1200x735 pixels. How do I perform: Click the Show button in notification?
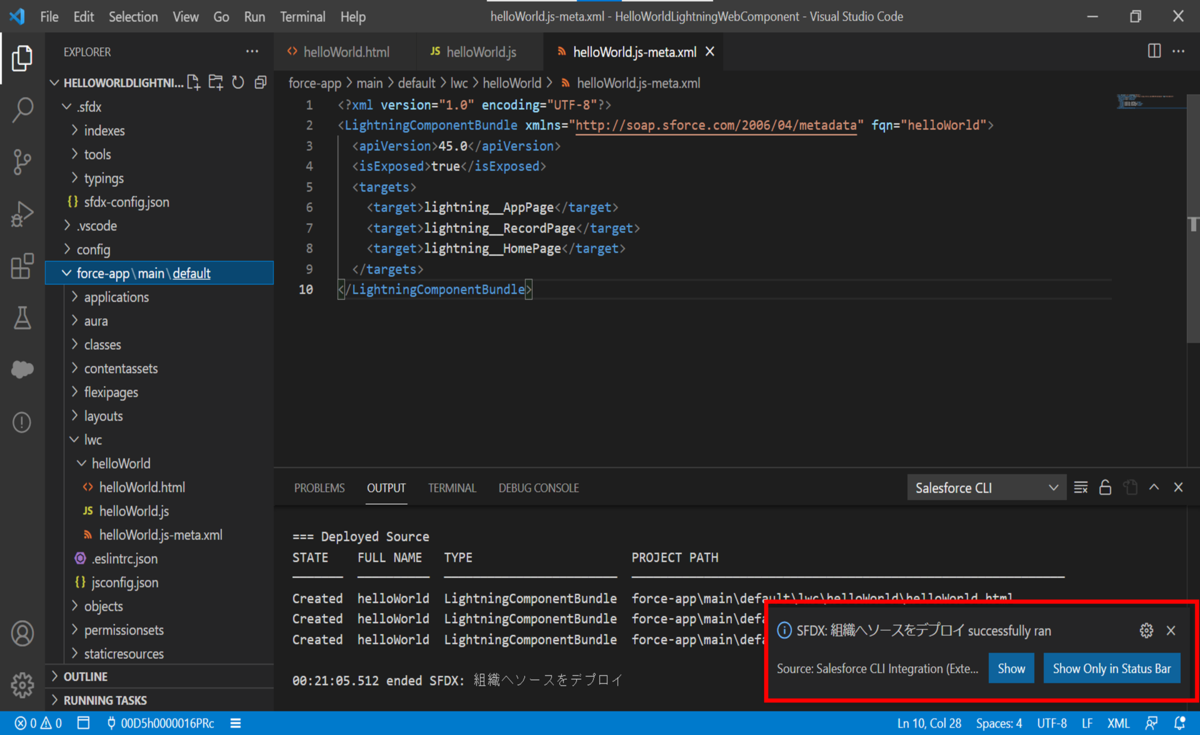tap(1011, 668)
